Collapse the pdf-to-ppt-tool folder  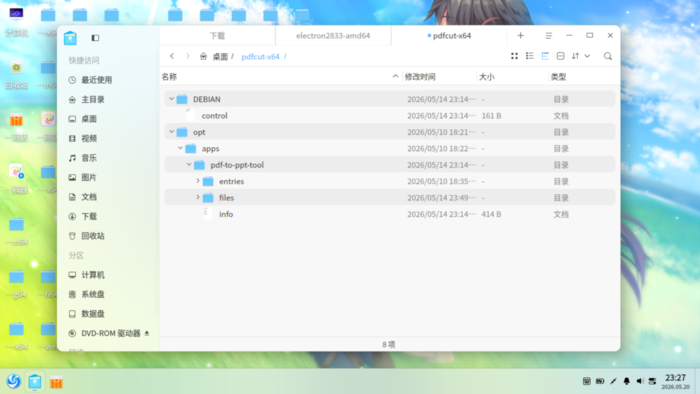(189, 165)
